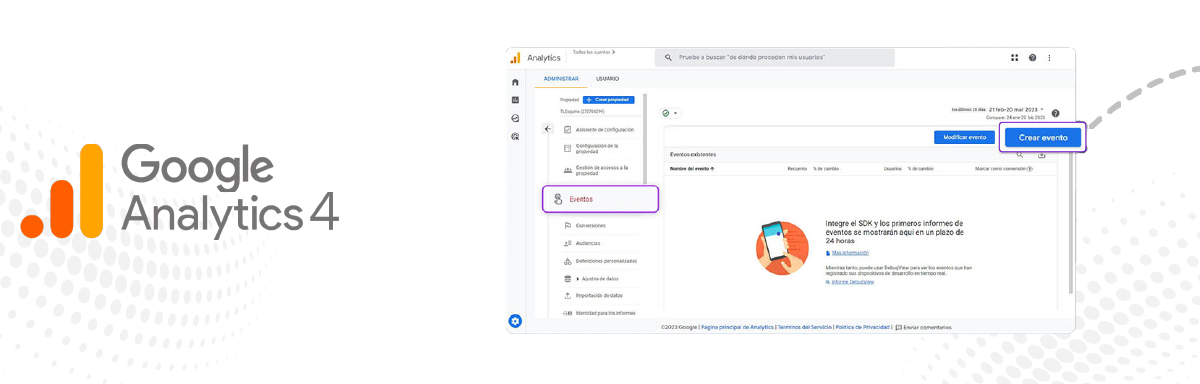Click the Crear propiedad button
Image resolution: width=1200 pixels, height=384 pixels.
[608, 100]
